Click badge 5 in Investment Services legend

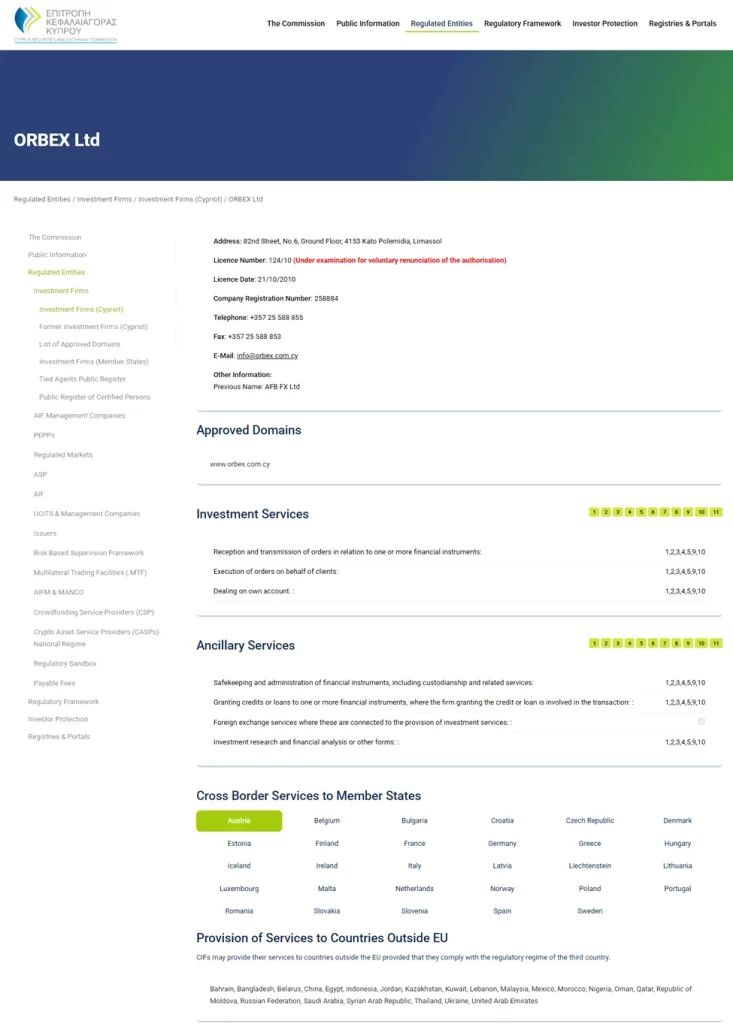[641, 512]
